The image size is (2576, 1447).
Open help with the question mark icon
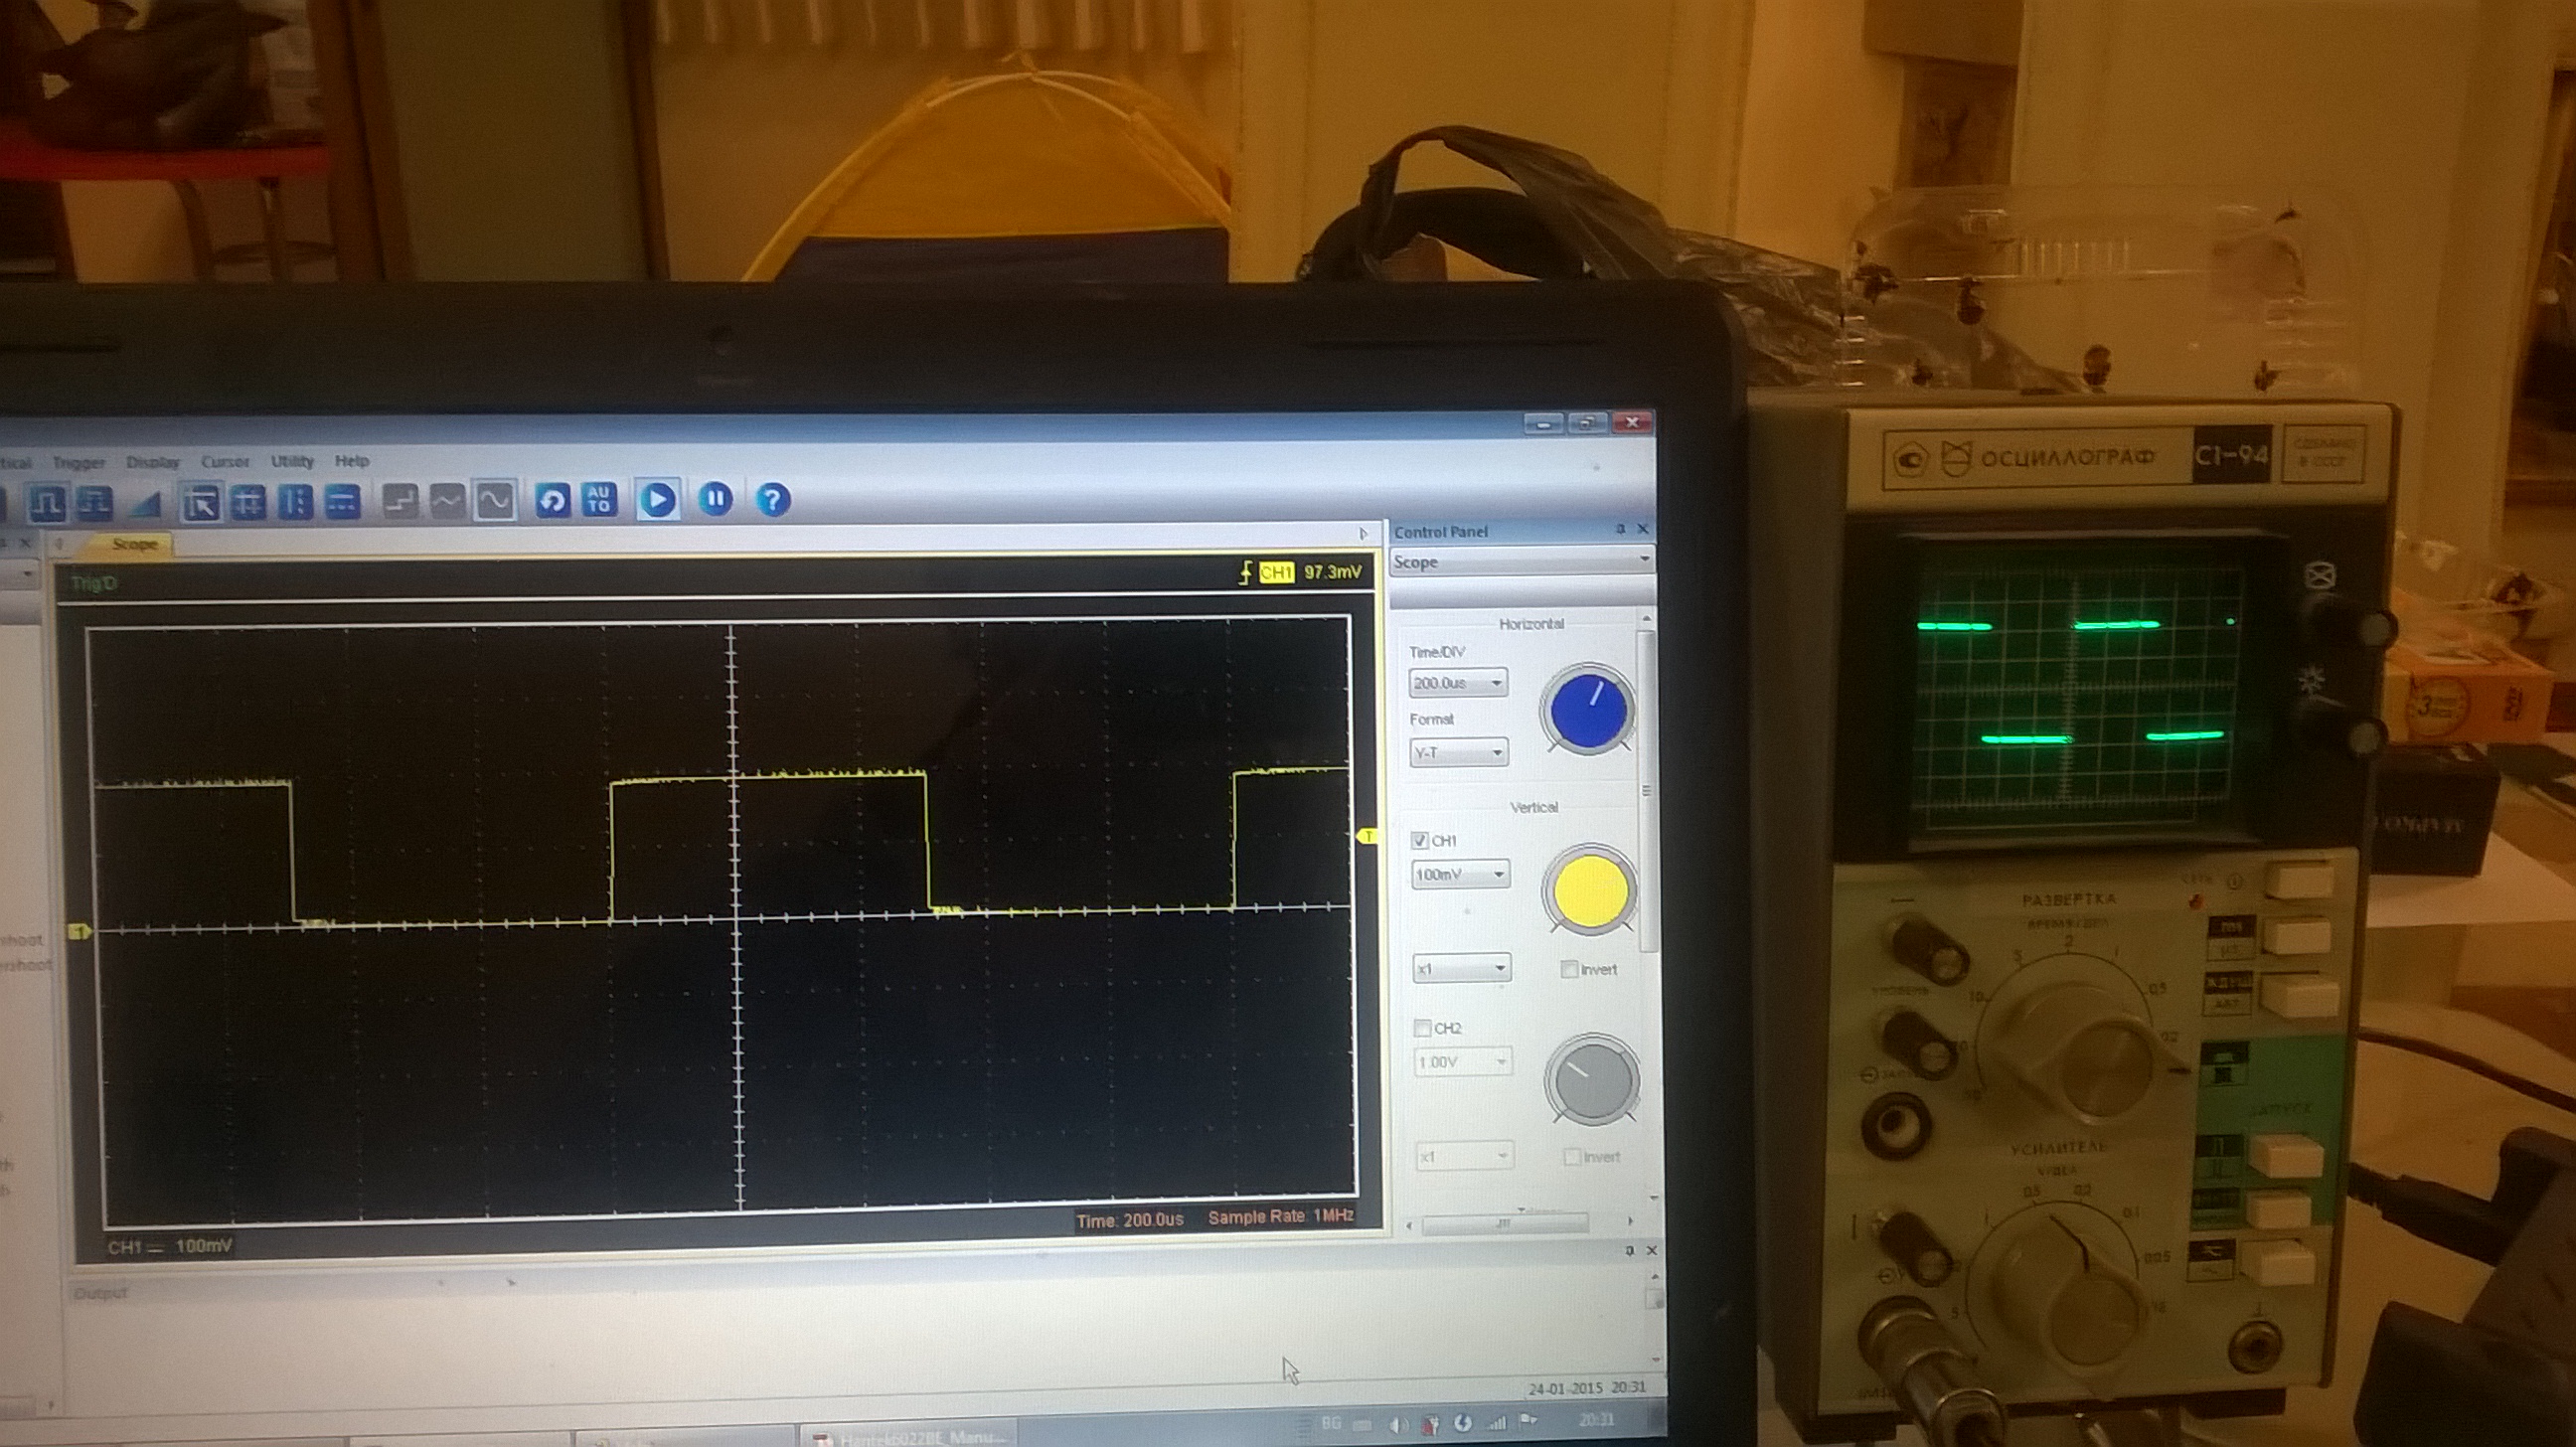[x=772, y=499]
